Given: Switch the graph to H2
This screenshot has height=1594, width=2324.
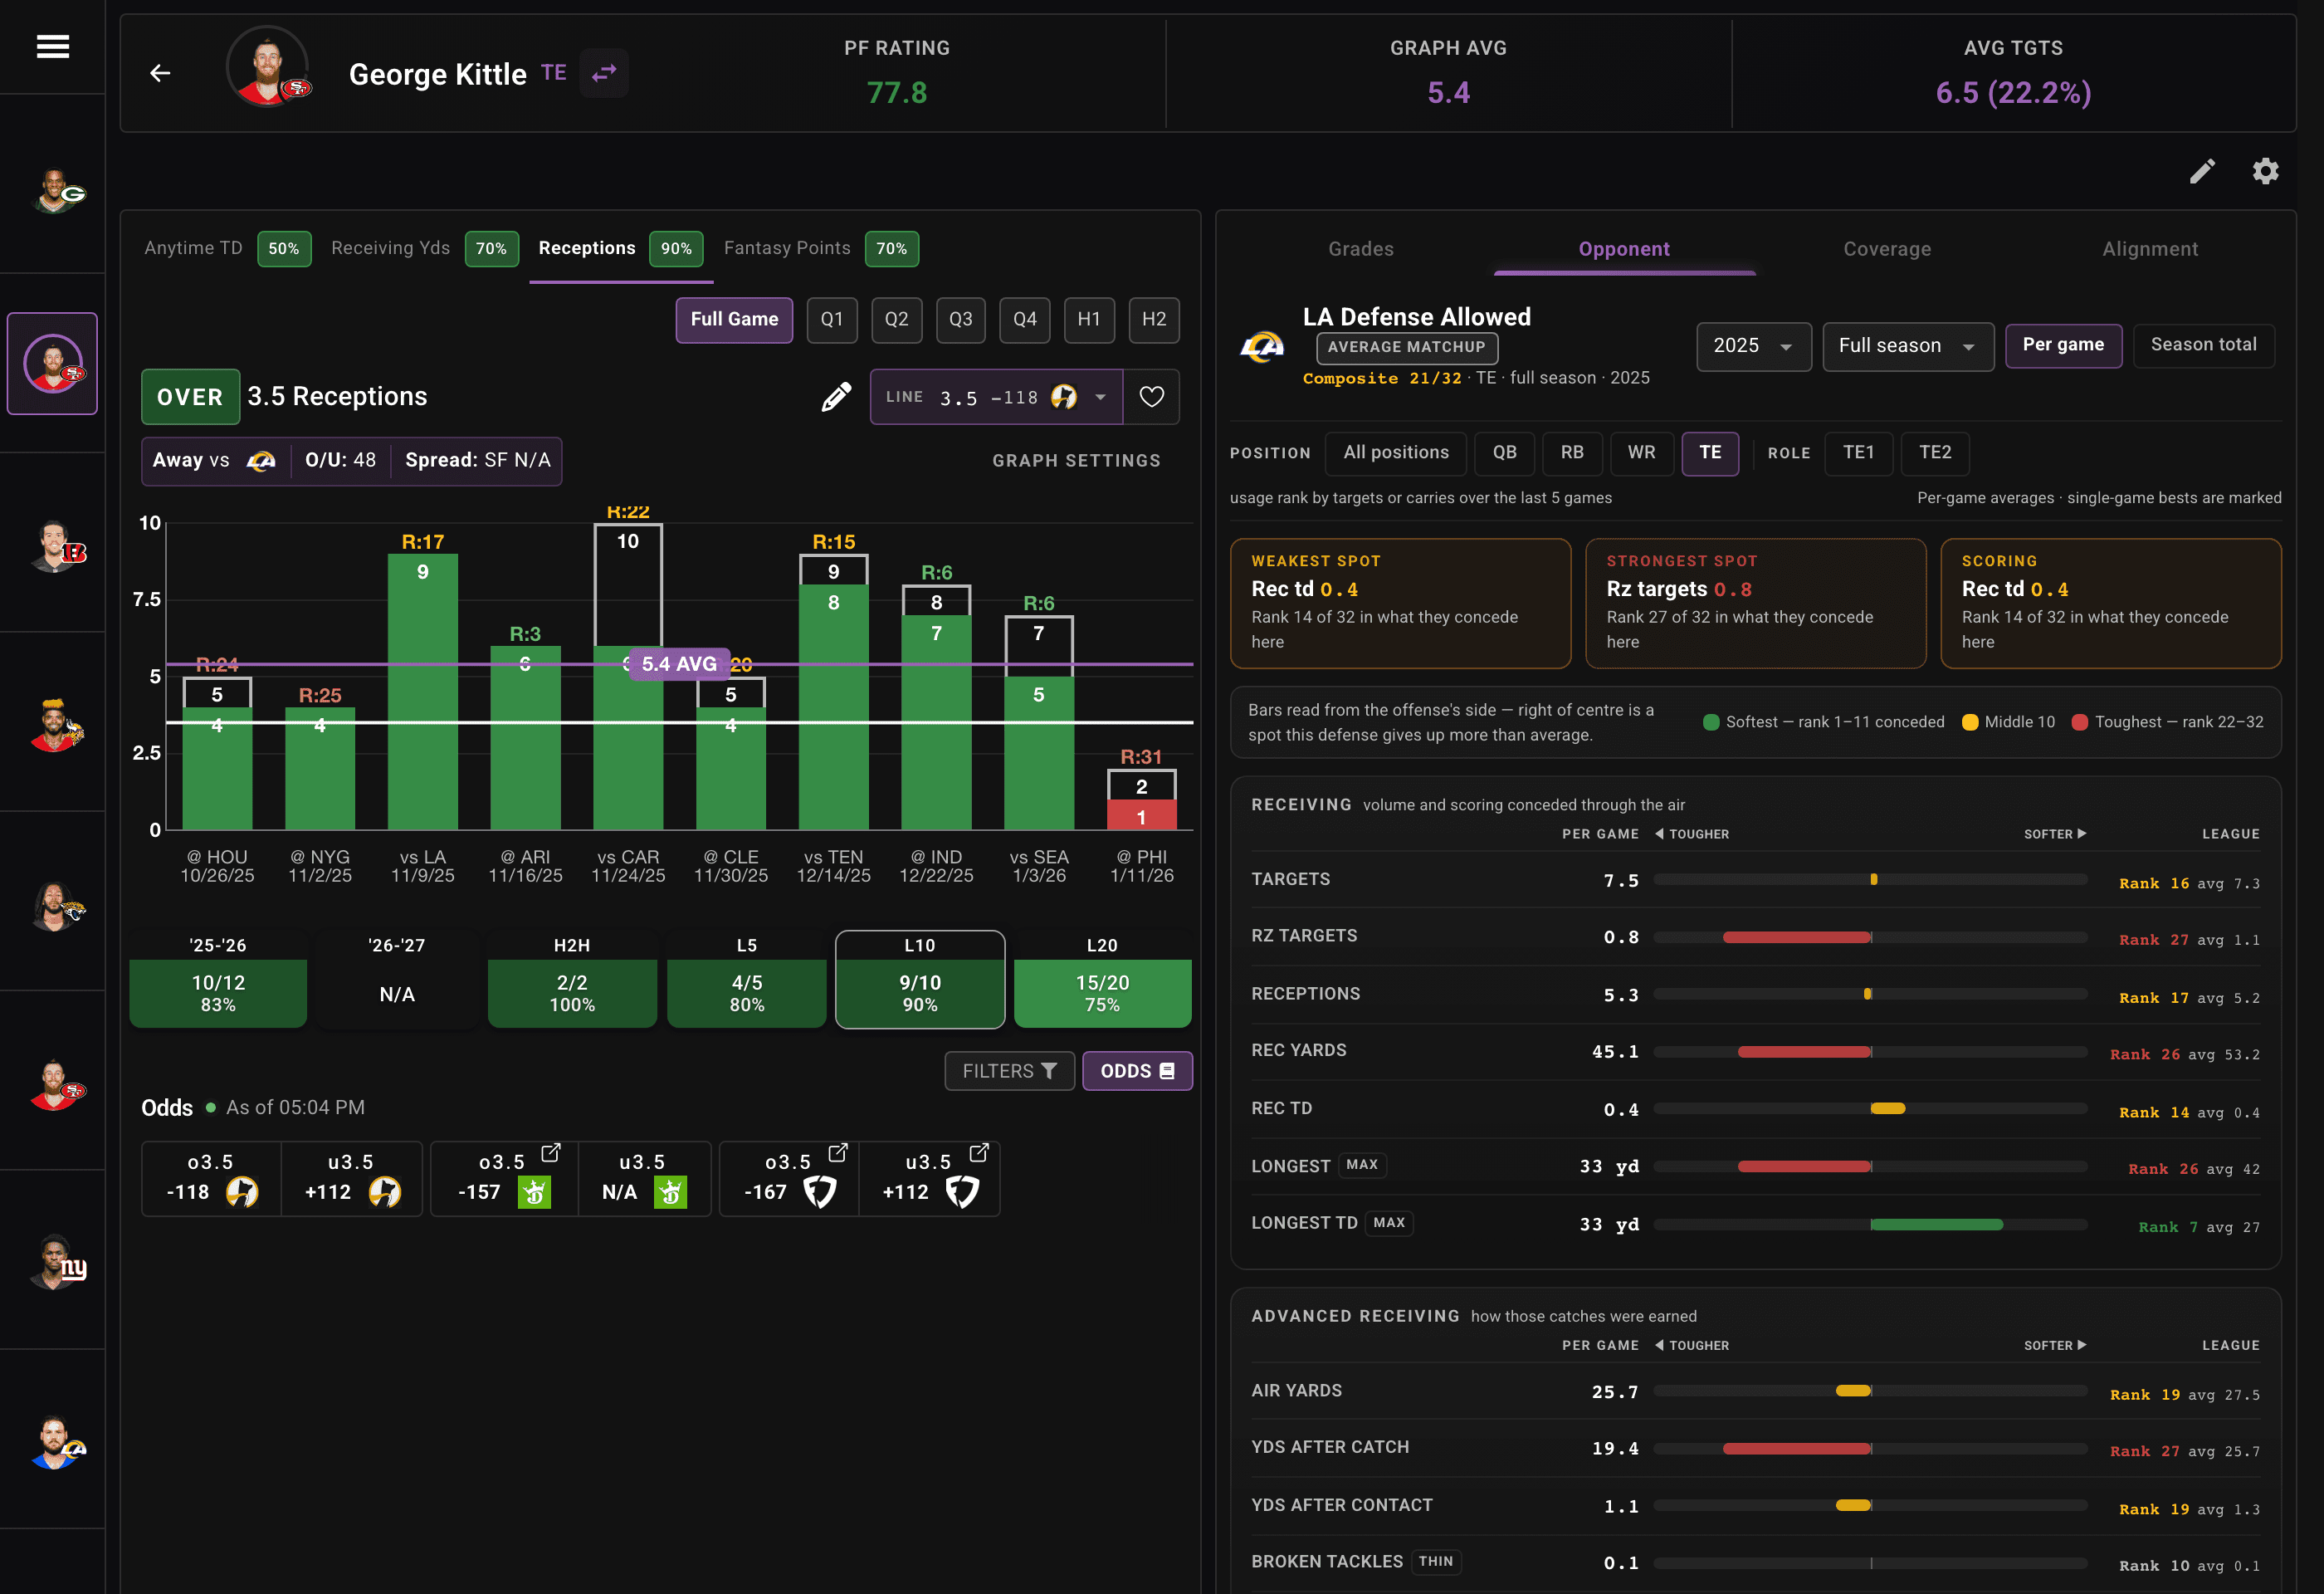Looking at the screenshot, I should (1154, 320).
